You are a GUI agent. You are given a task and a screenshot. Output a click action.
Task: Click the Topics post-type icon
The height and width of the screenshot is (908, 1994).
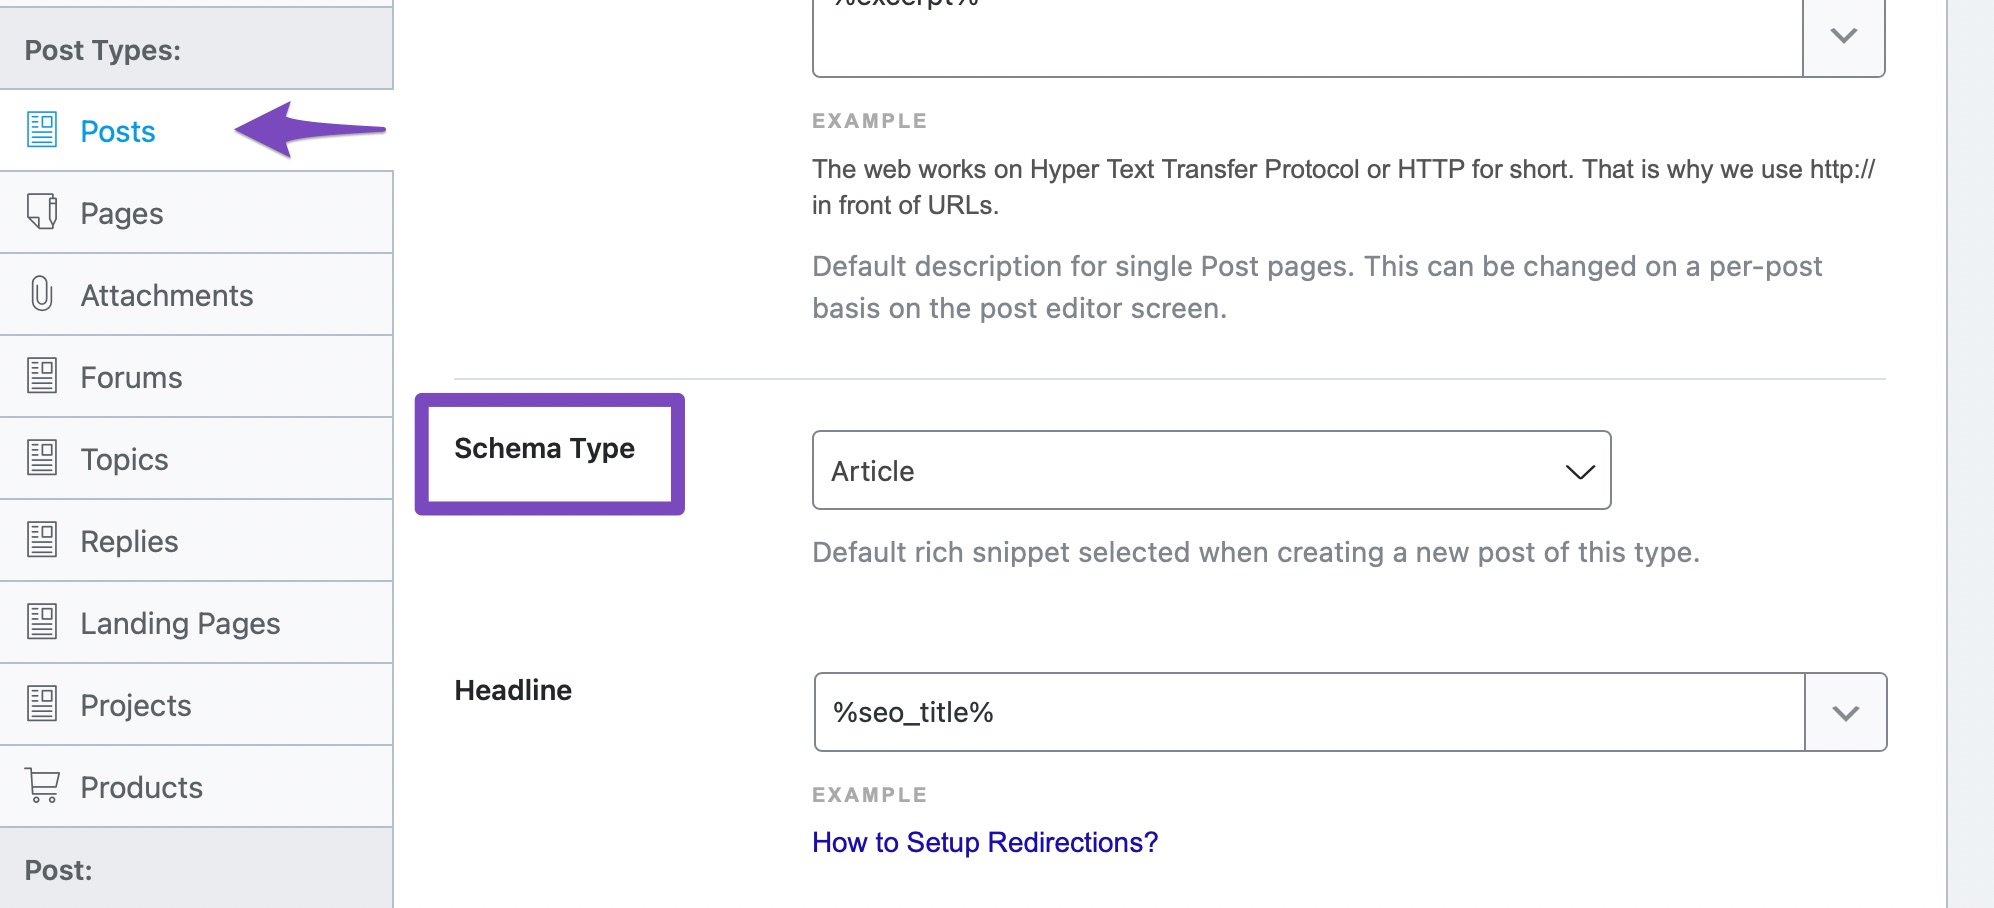coord(42,458)
